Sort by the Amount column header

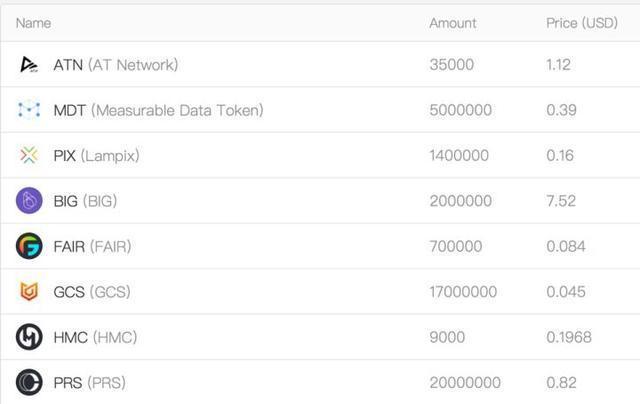[453, 23]
